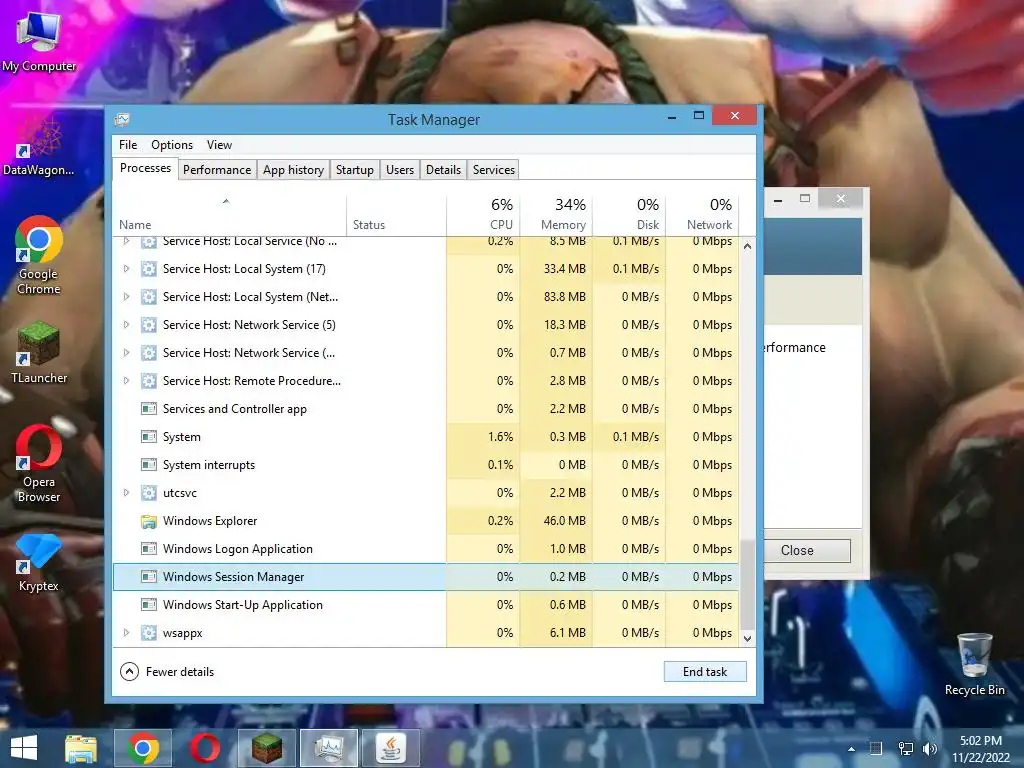Select the System interrupts process

426,465
